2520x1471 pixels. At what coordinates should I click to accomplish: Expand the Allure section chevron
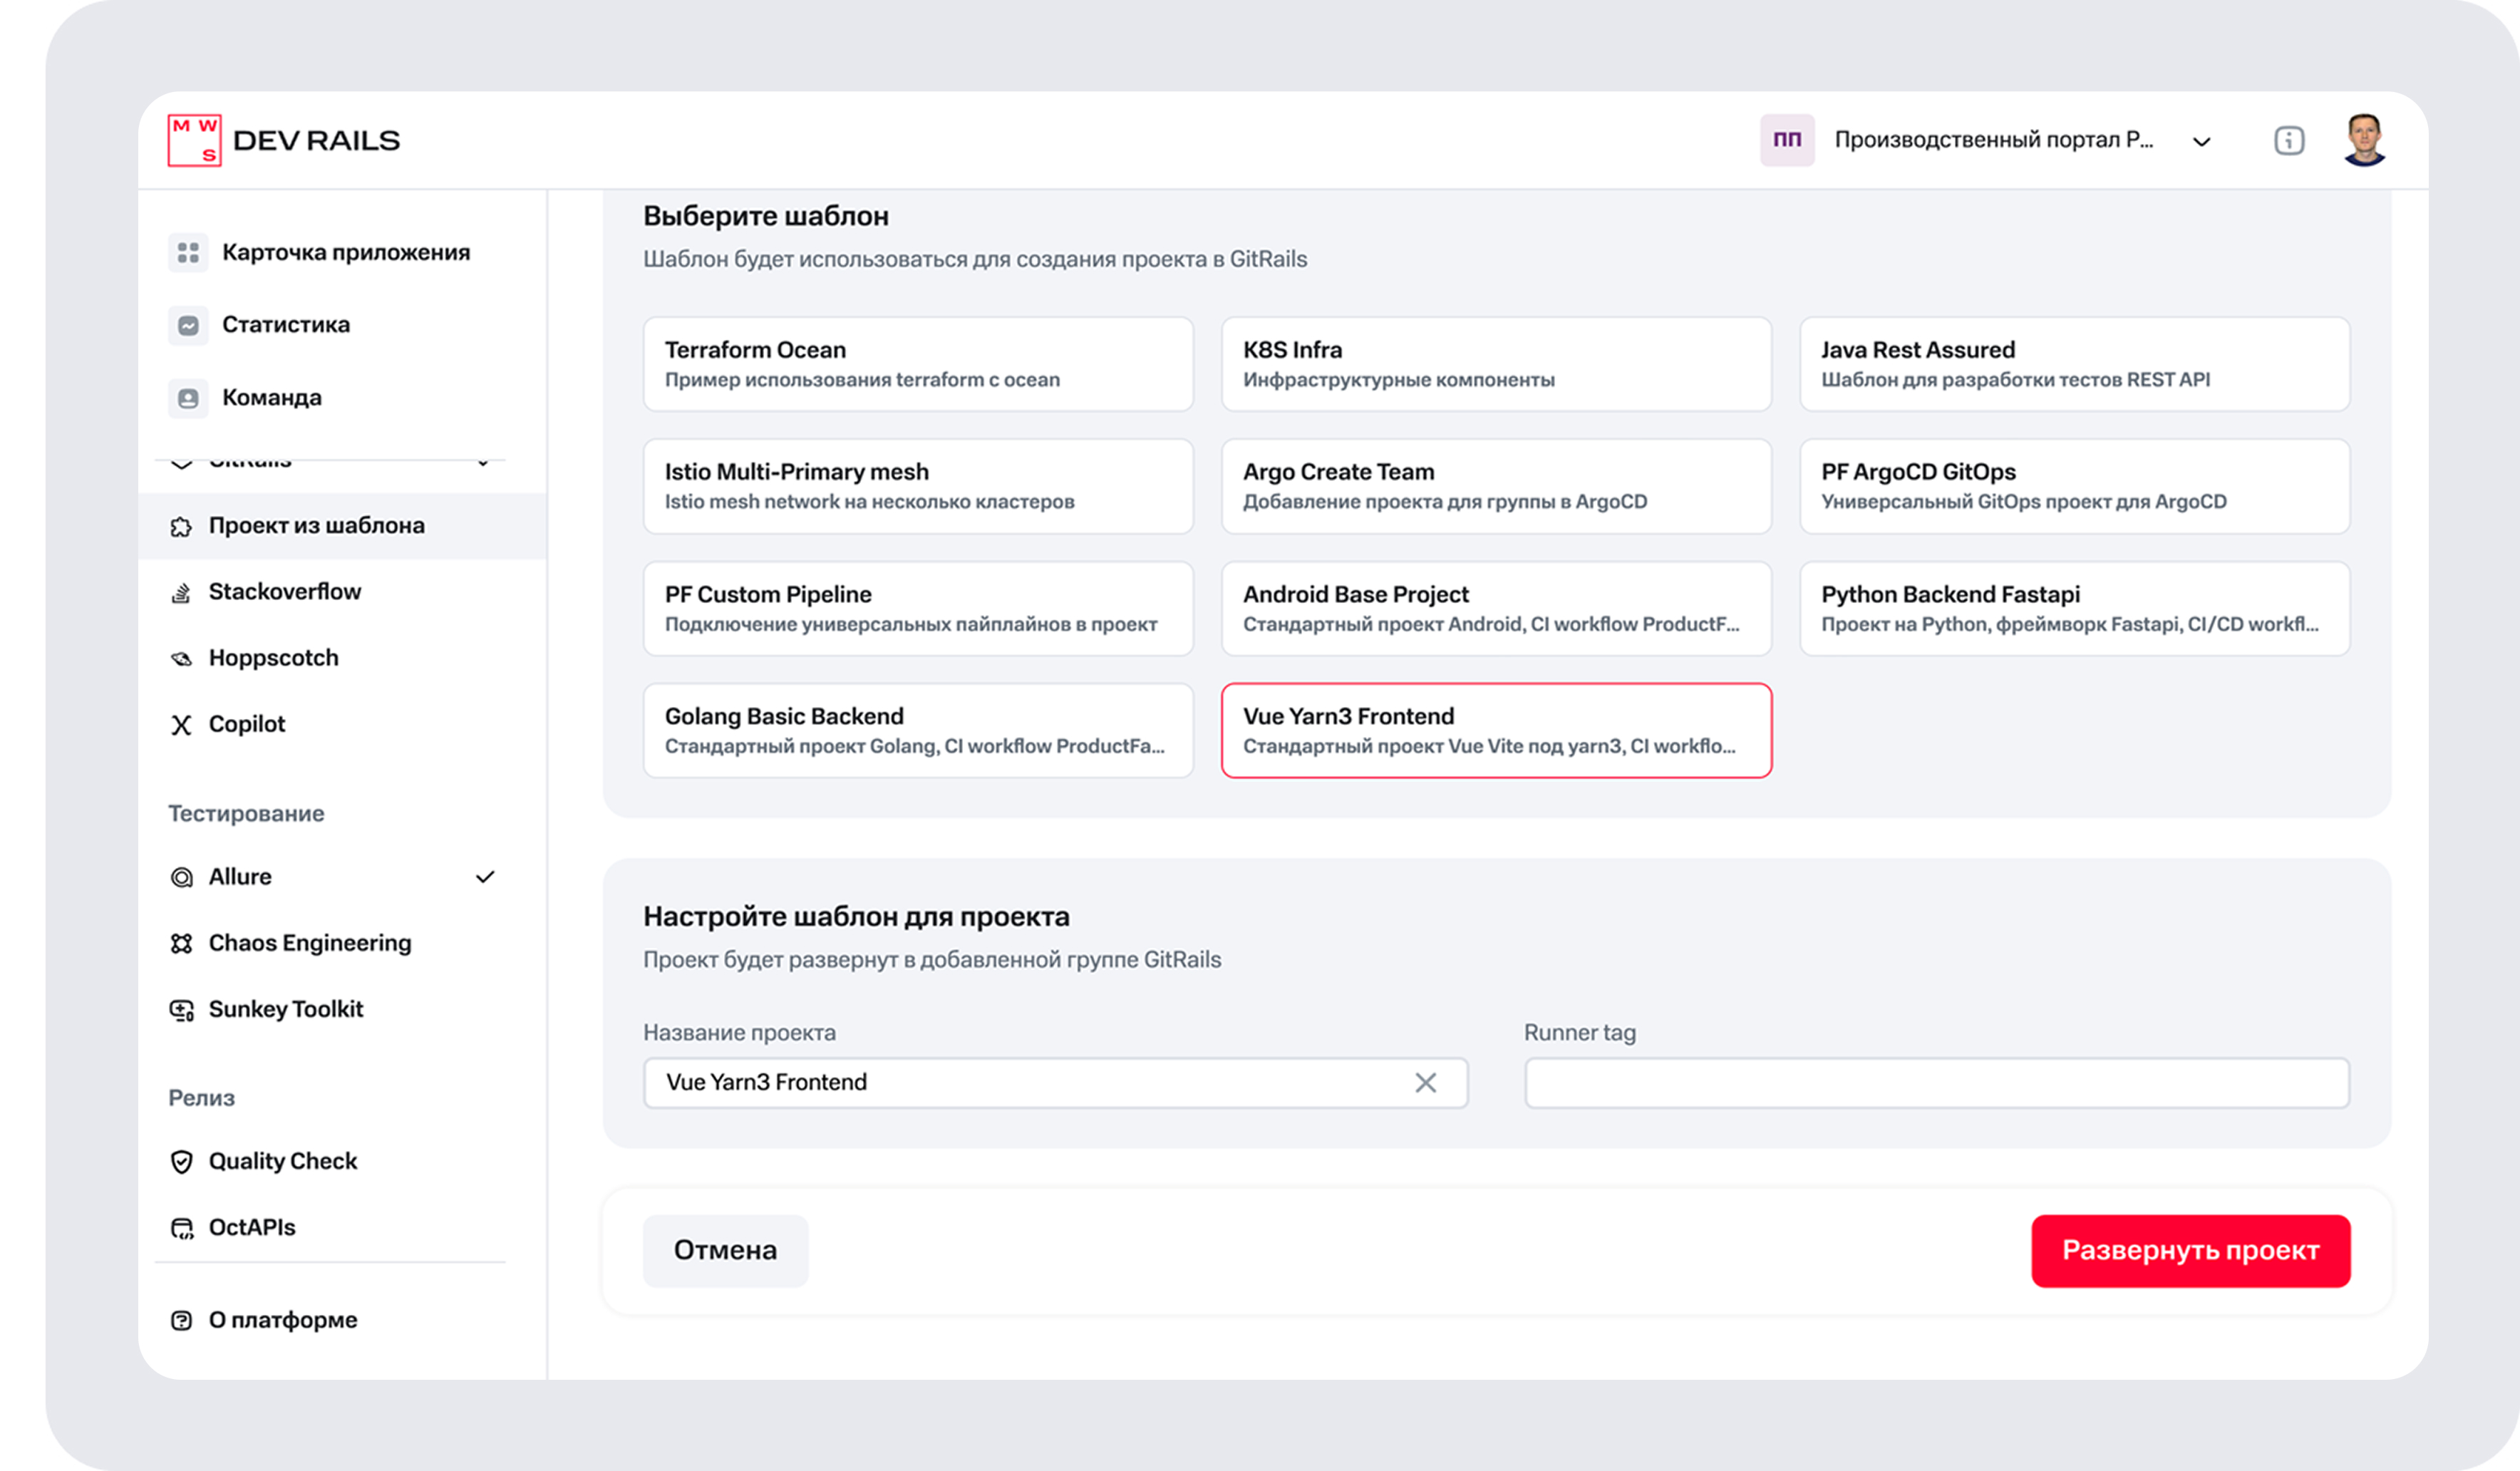click(485, 877)
